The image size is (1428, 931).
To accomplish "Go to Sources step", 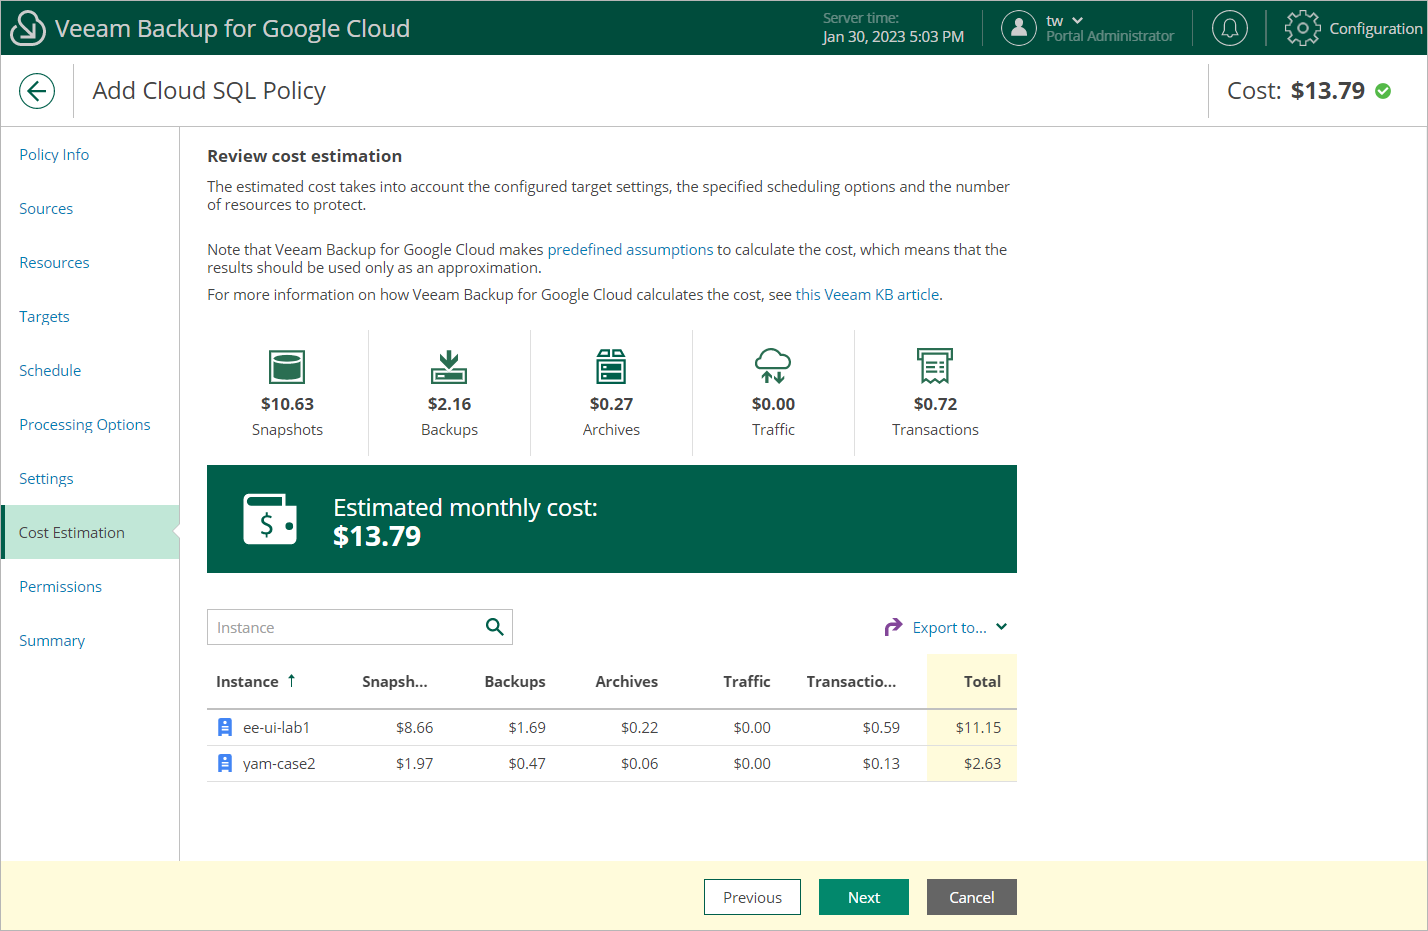I will (x=46, y=208).
